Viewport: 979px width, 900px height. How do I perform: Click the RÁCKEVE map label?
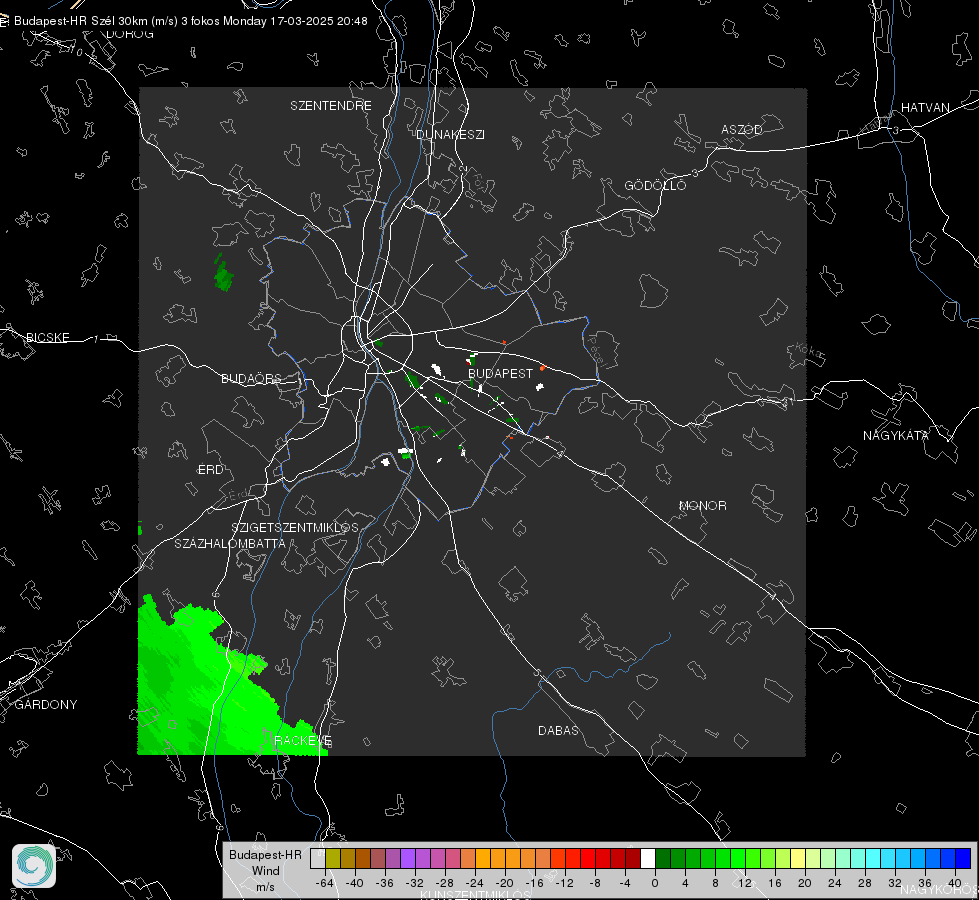(x=303, y=741)
